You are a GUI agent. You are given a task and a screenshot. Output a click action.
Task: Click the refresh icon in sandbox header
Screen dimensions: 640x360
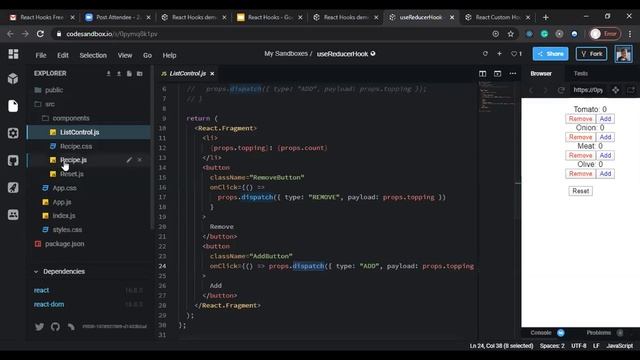485,53
